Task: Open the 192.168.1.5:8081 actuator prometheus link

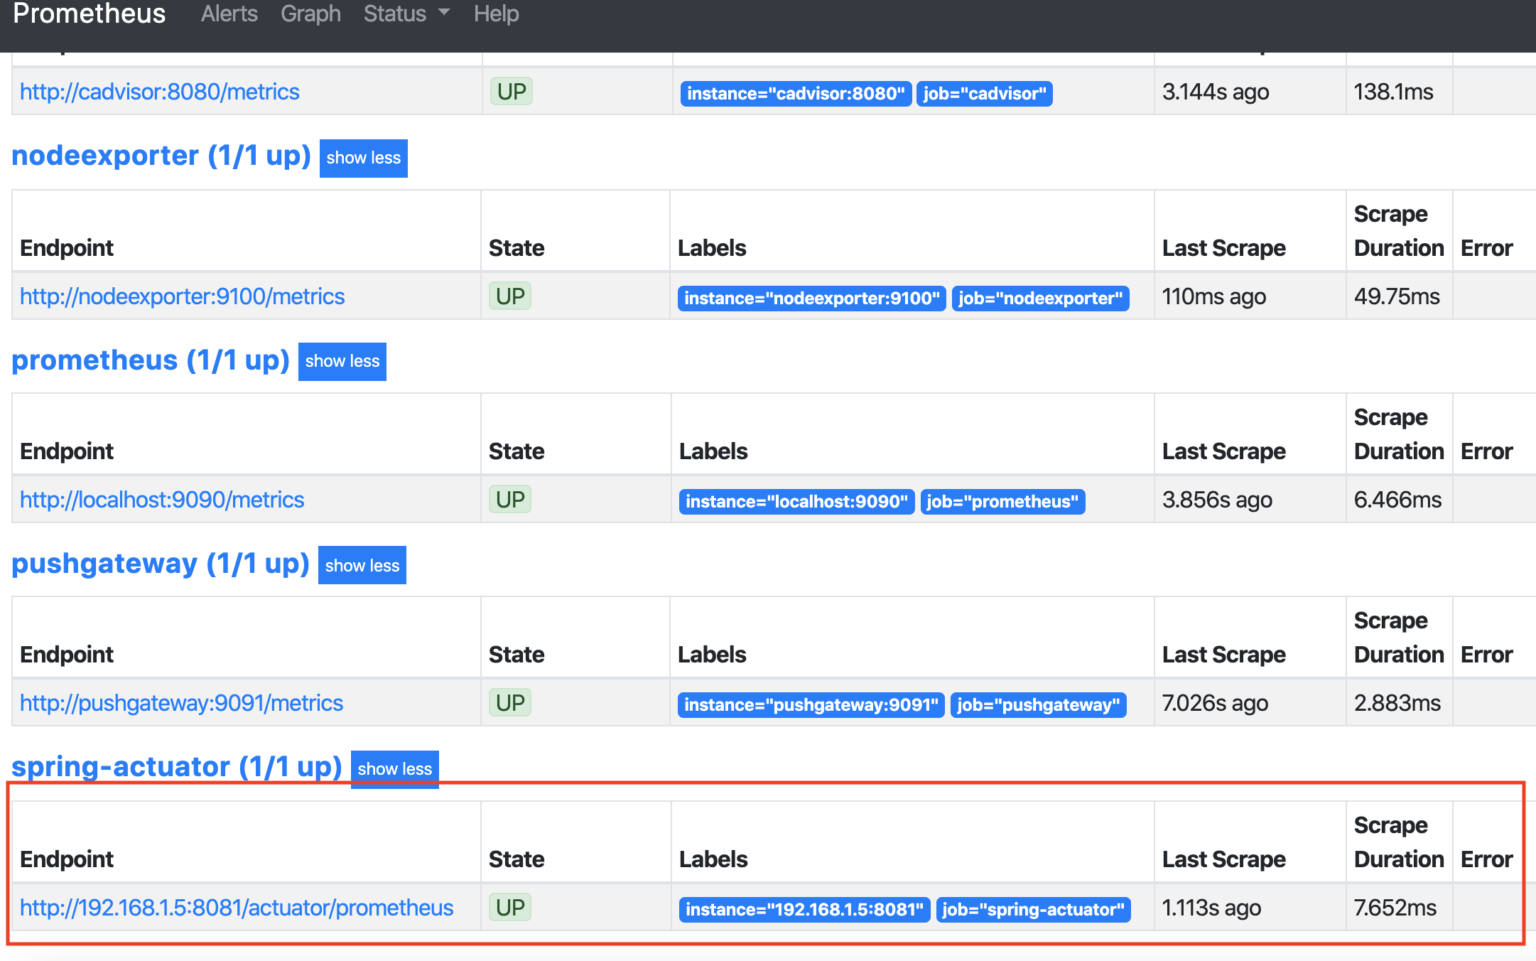Action: click(237, 908)
